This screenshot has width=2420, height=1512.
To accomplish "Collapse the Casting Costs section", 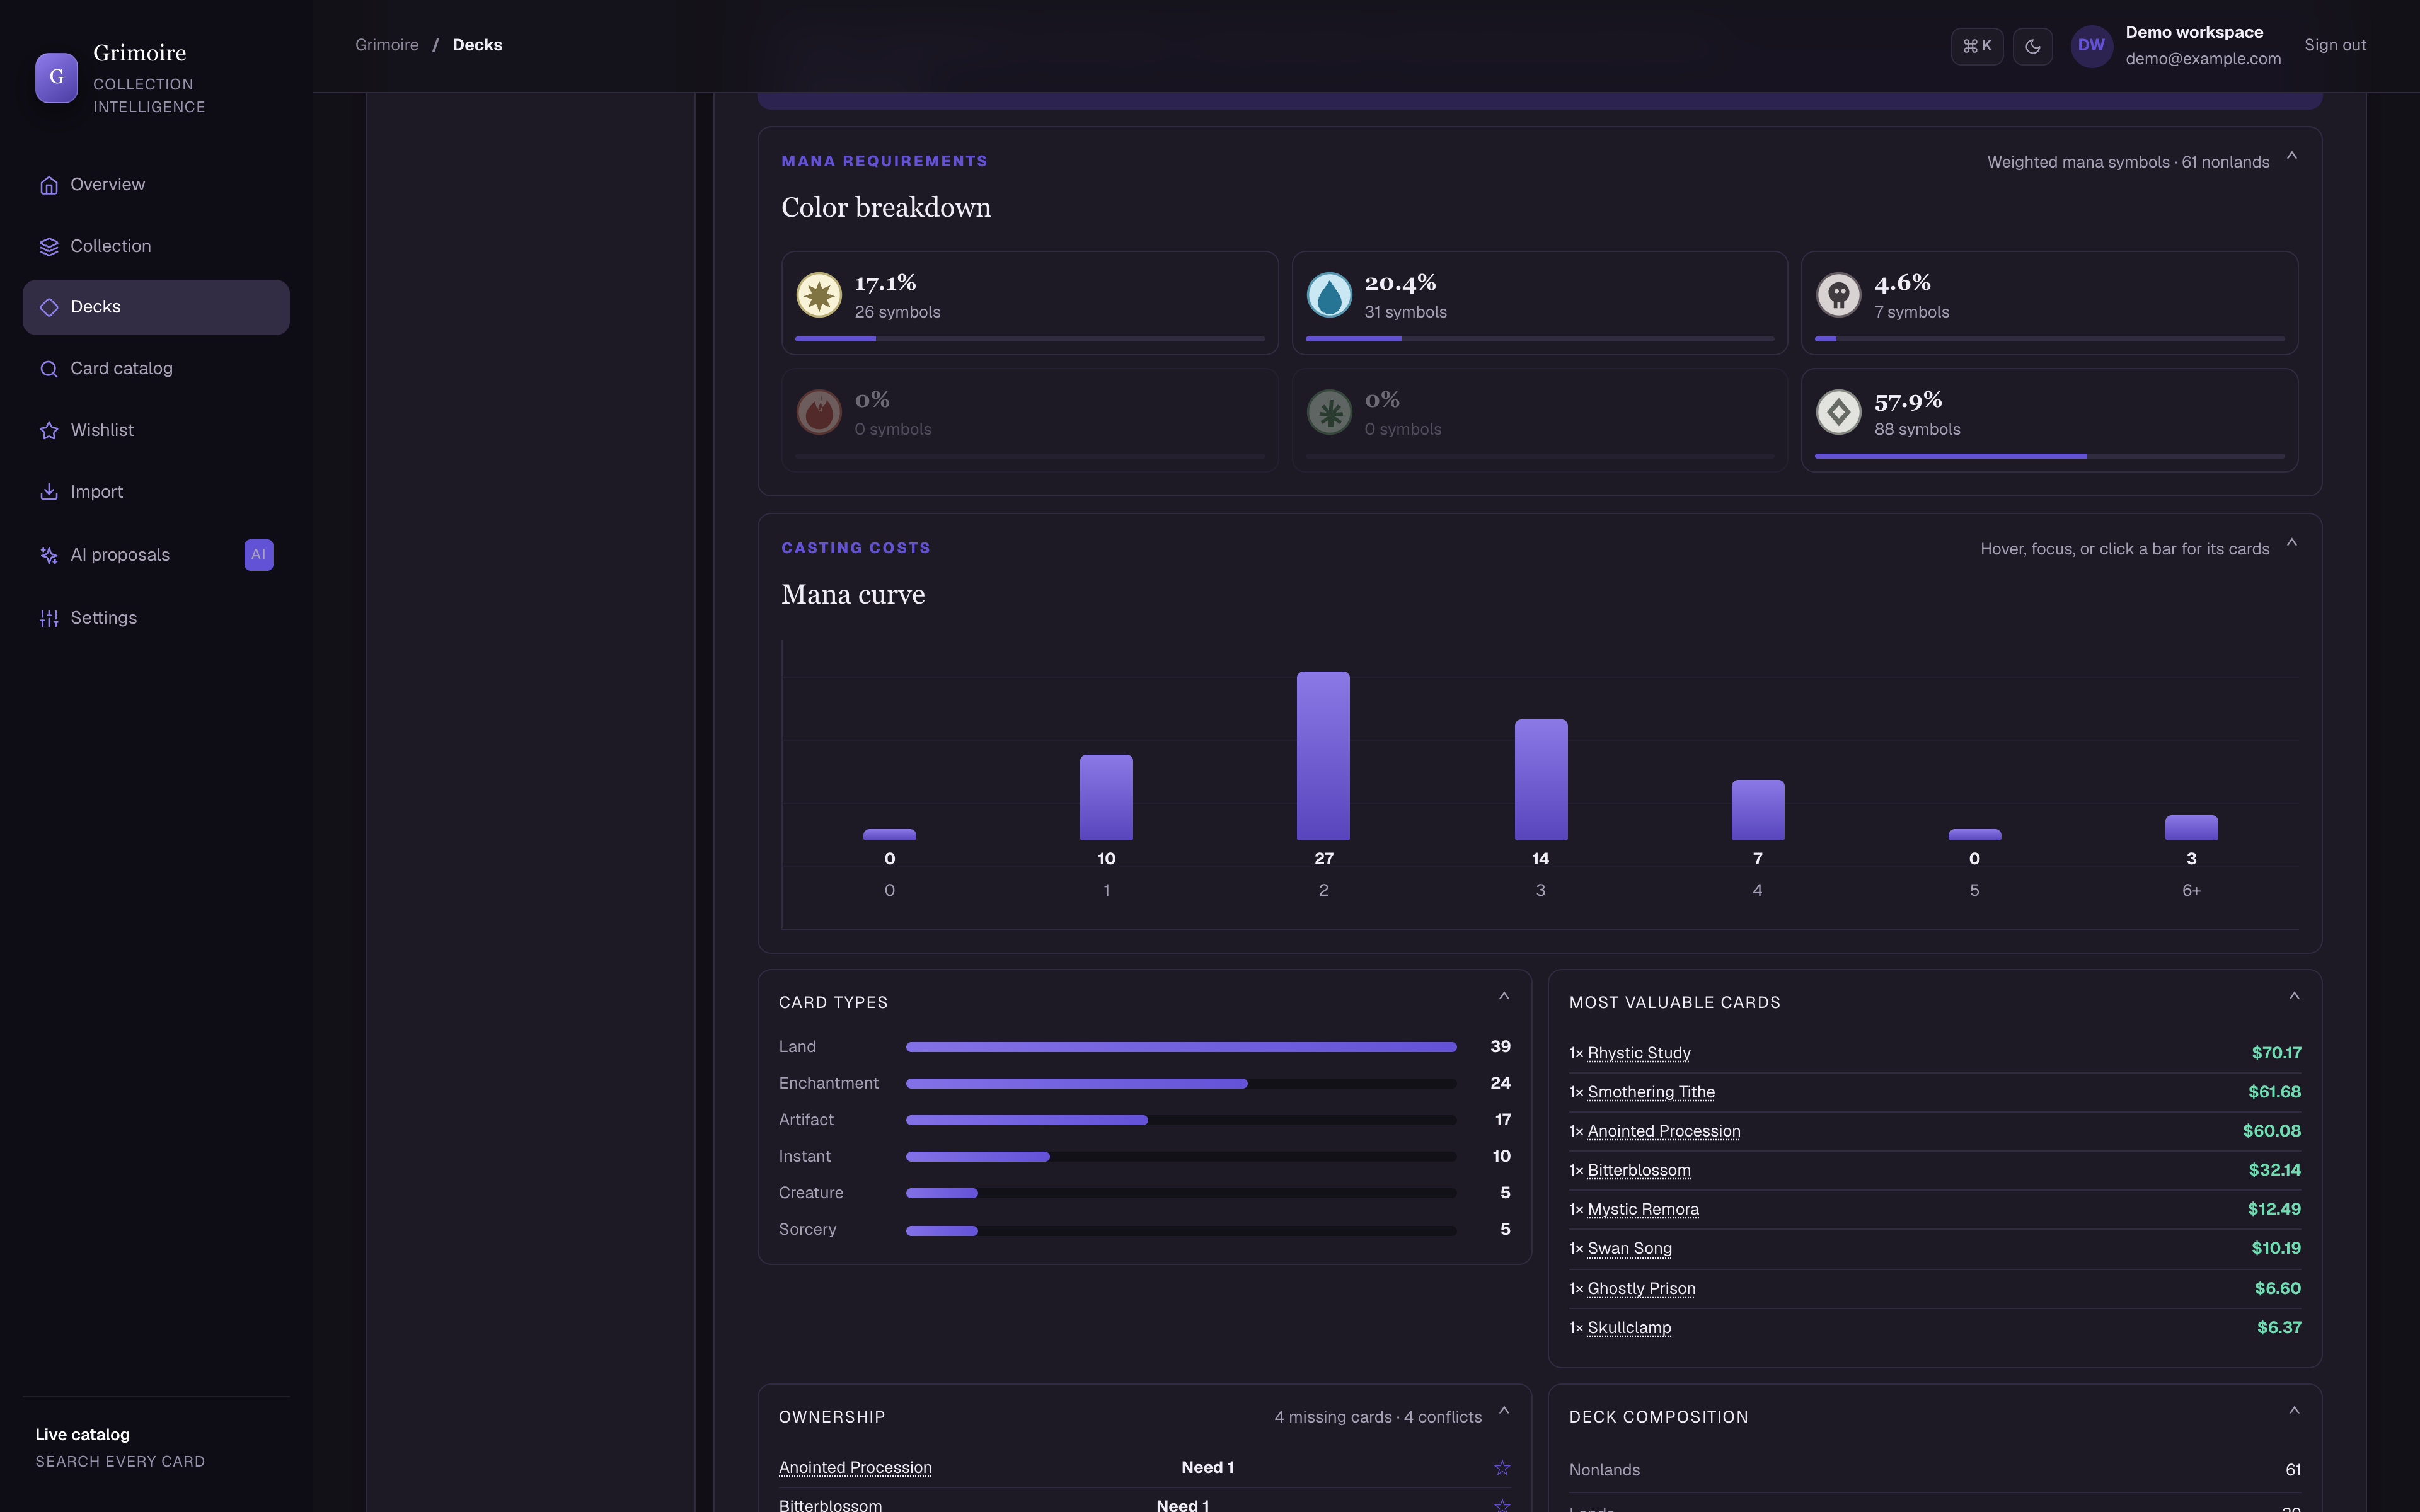I will [x=2291, y=543].
